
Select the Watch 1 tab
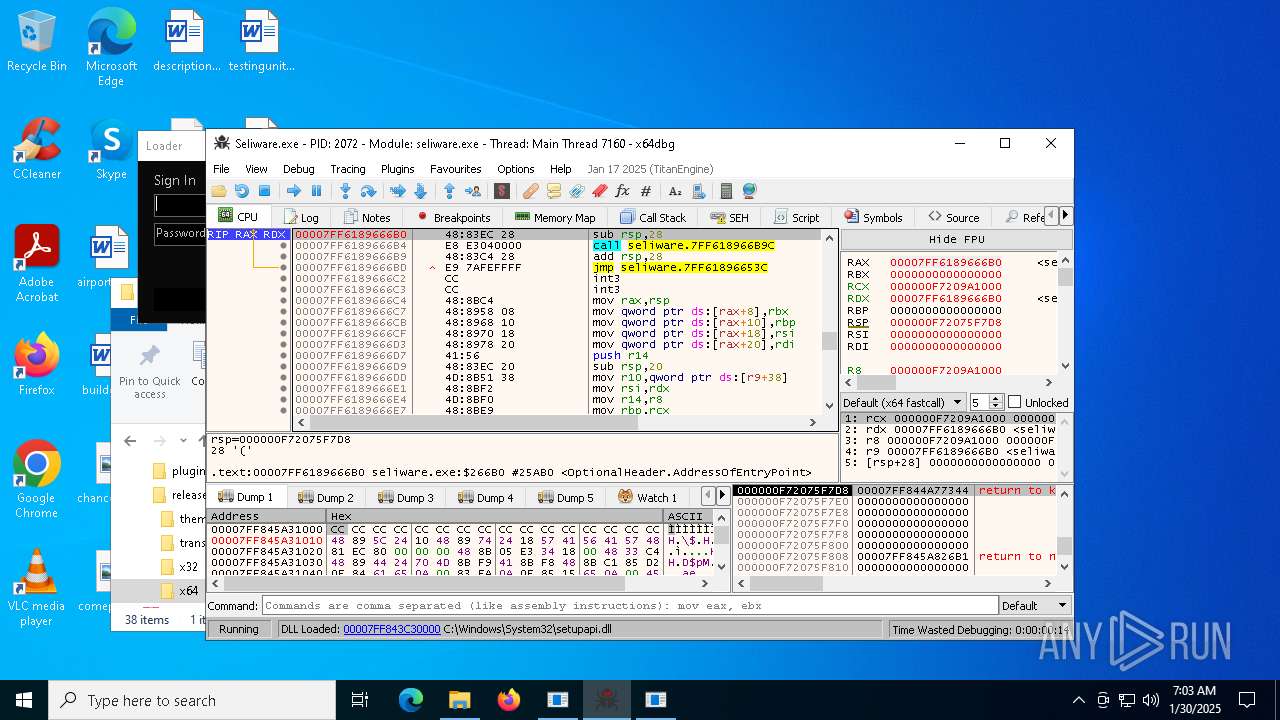[x=647, y=497]
